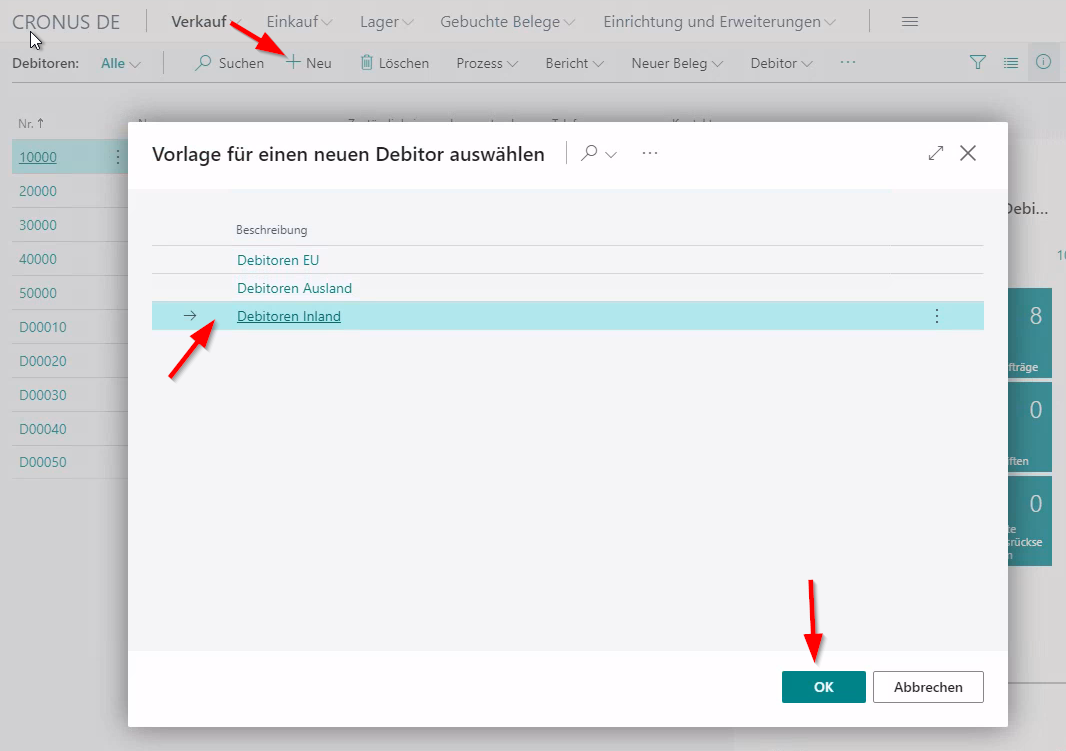1066x751 pixels.
Task: Open the Lager menu
Action: pyautogui.click(x=387, y=22)
